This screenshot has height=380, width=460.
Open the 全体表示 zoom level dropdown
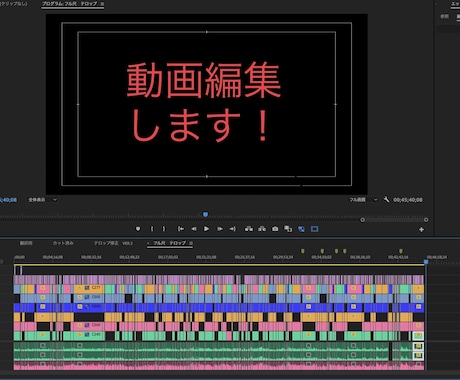coord(43,200)
